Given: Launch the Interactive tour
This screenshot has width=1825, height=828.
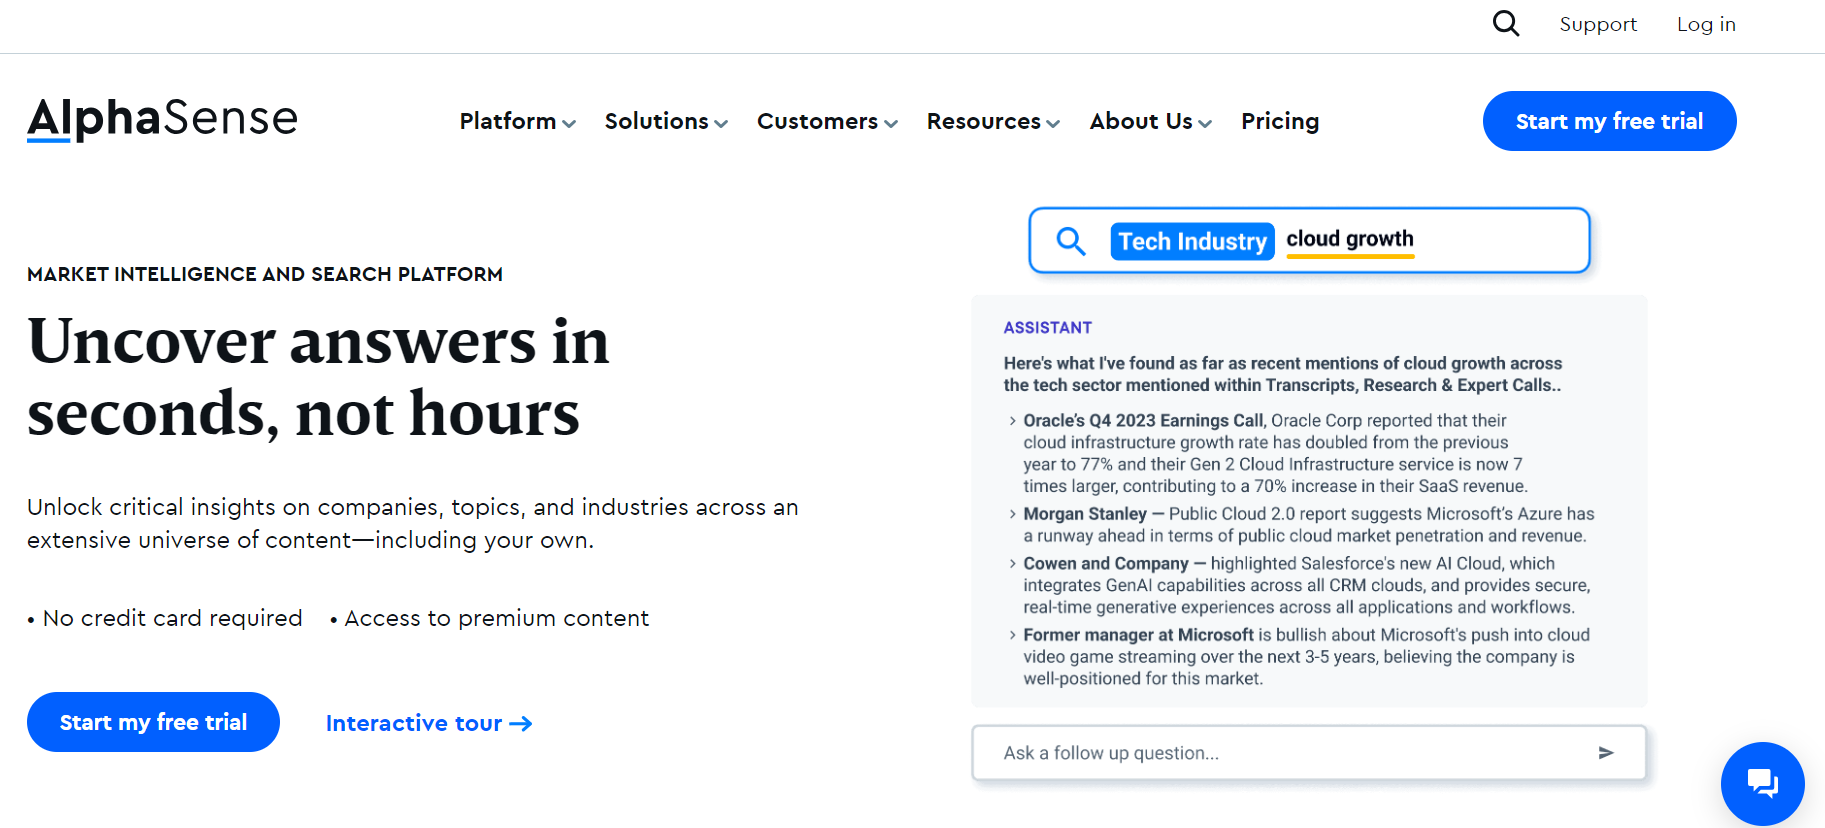Looking at the screenshot, I should click(429, 723).
